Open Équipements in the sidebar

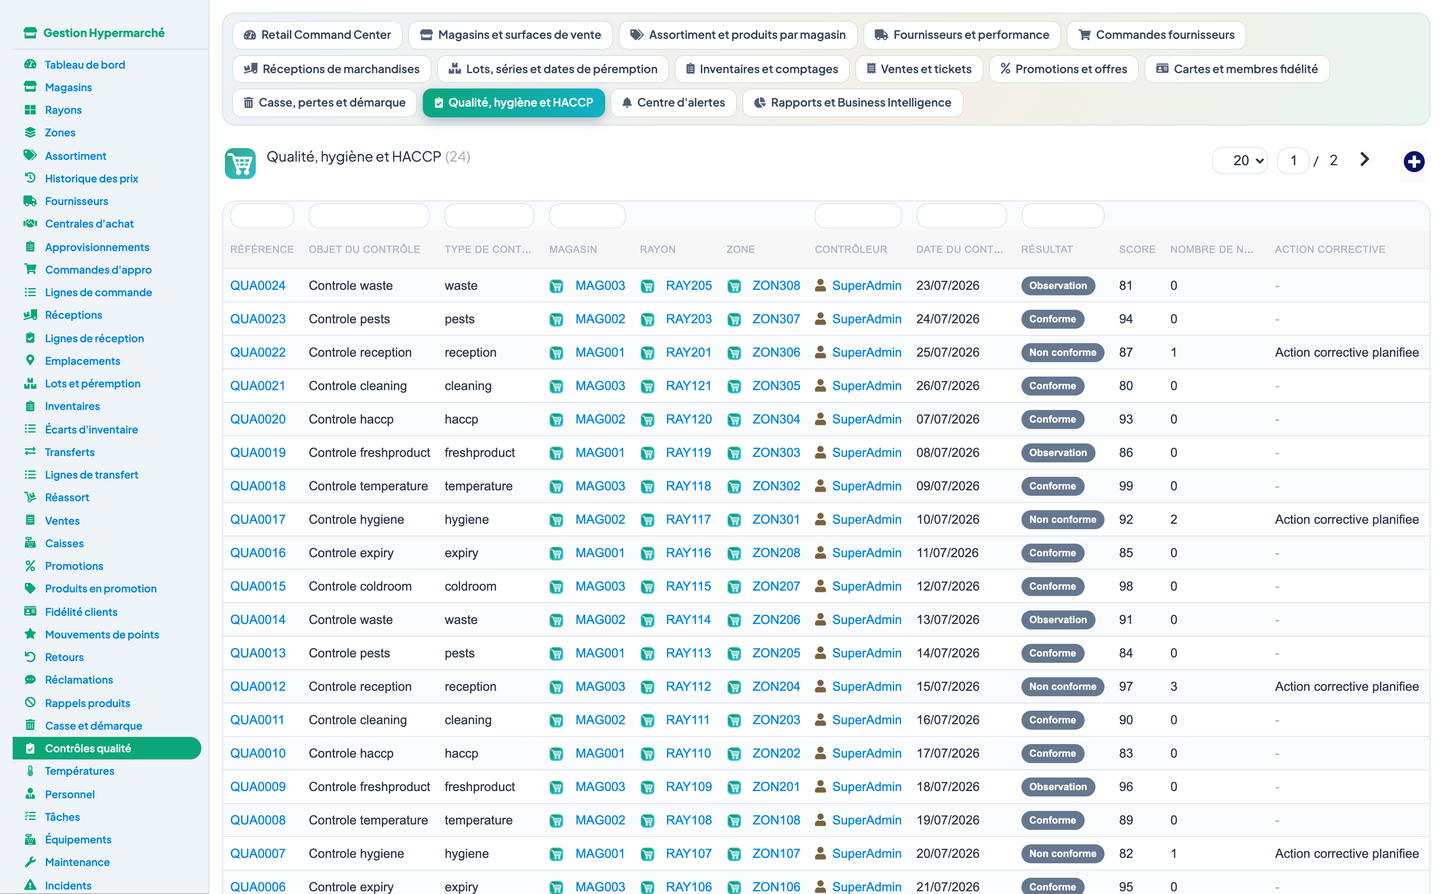[x=78, y=840]
